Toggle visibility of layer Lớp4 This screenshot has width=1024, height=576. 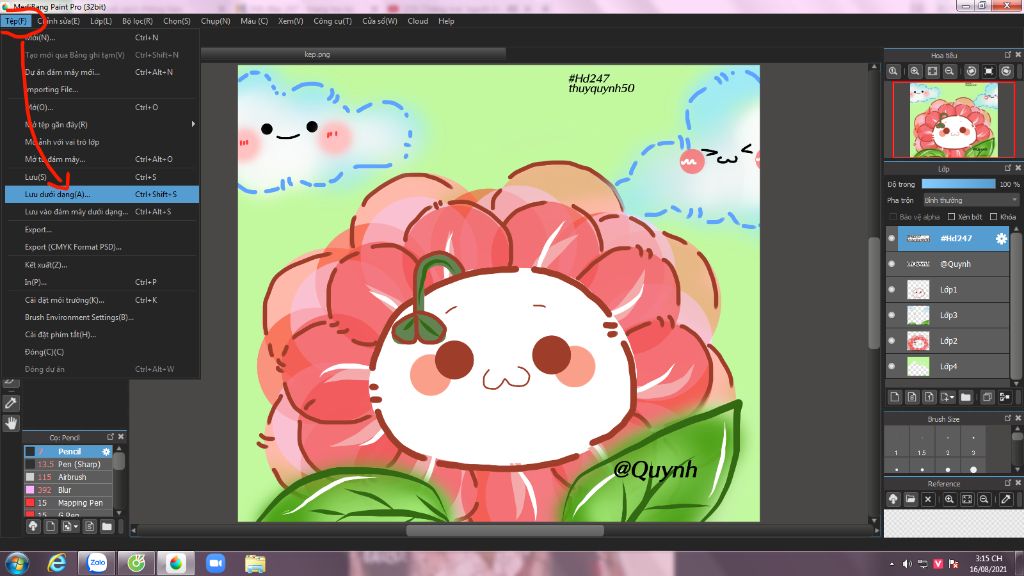coord(891,366)
